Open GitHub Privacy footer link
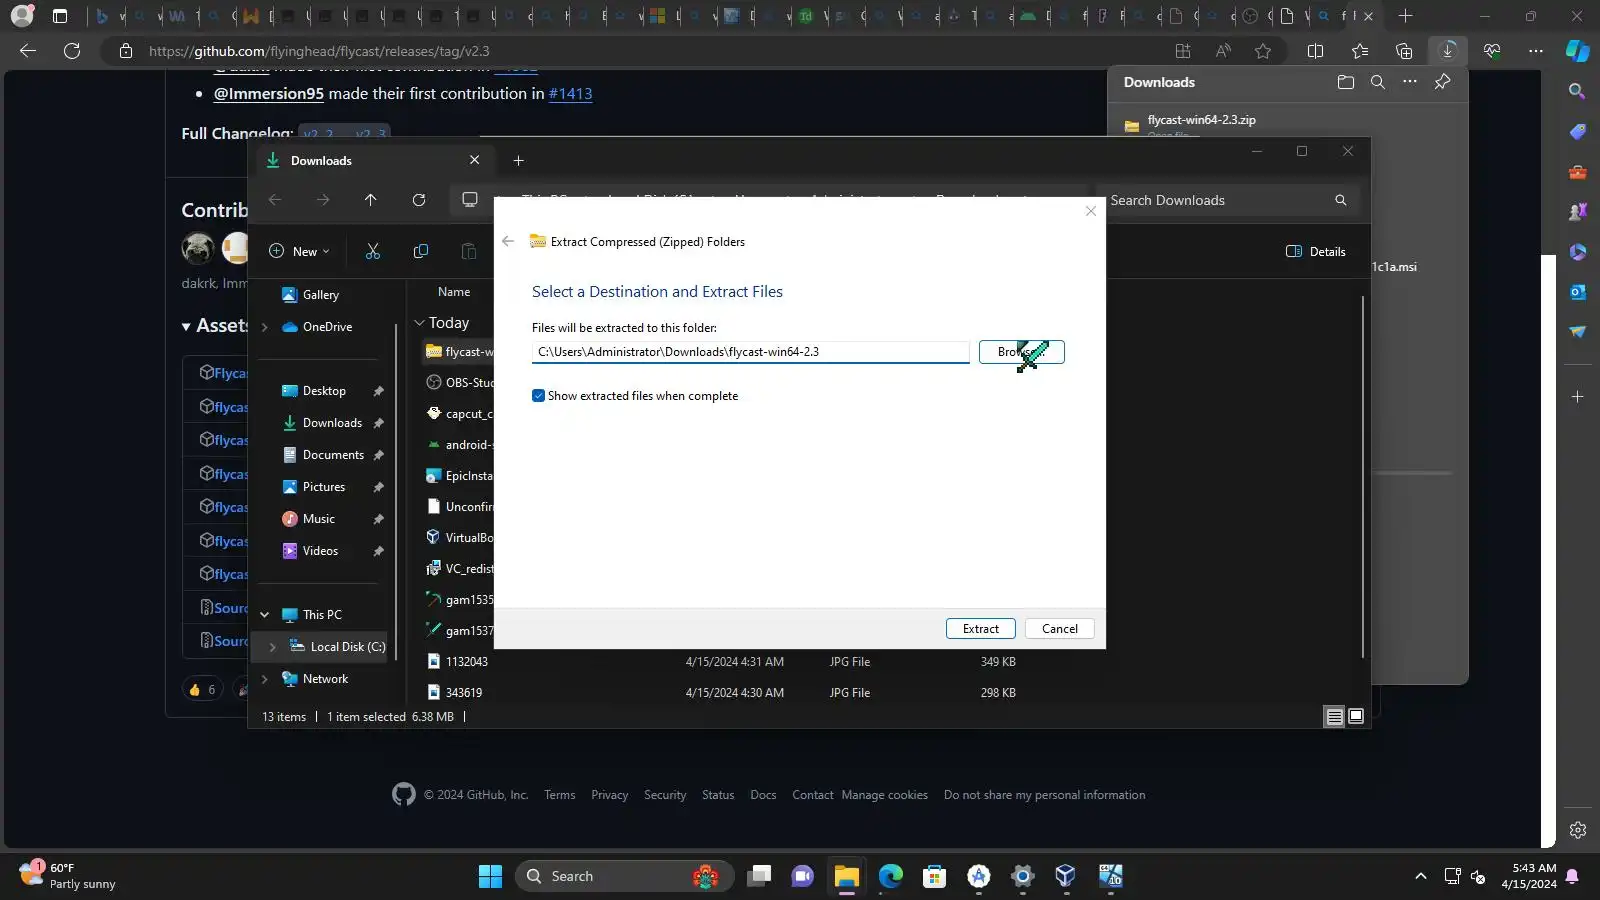The height and width of the screenshot is (900, 1600). 609,795
